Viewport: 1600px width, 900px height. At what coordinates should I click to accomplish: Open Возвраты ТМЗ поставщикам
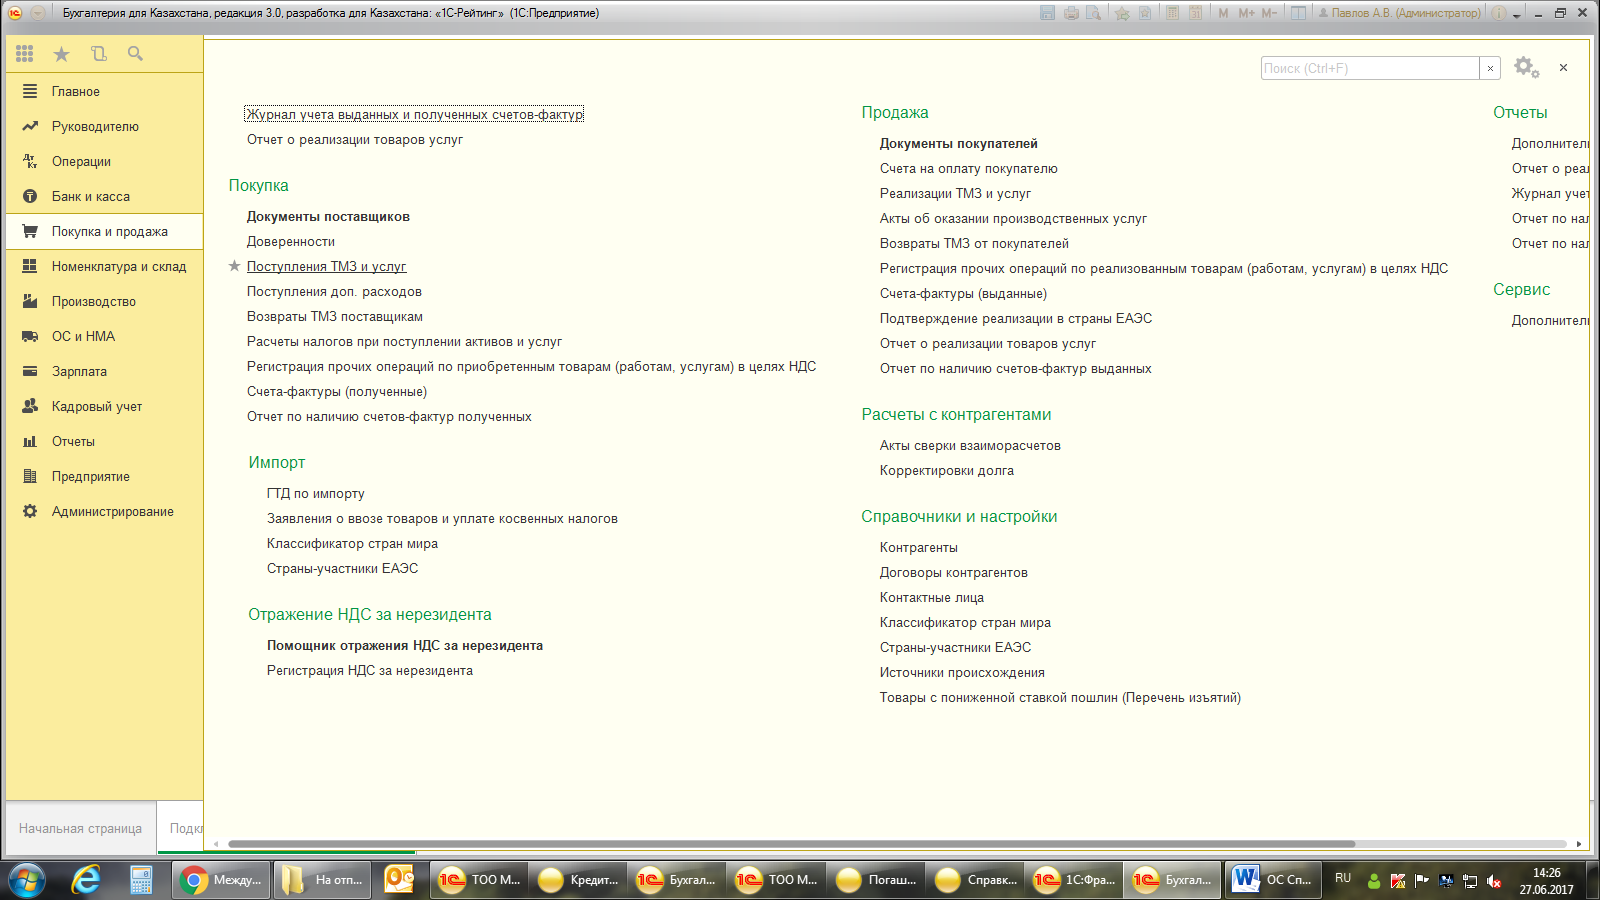tap(335, 316)
